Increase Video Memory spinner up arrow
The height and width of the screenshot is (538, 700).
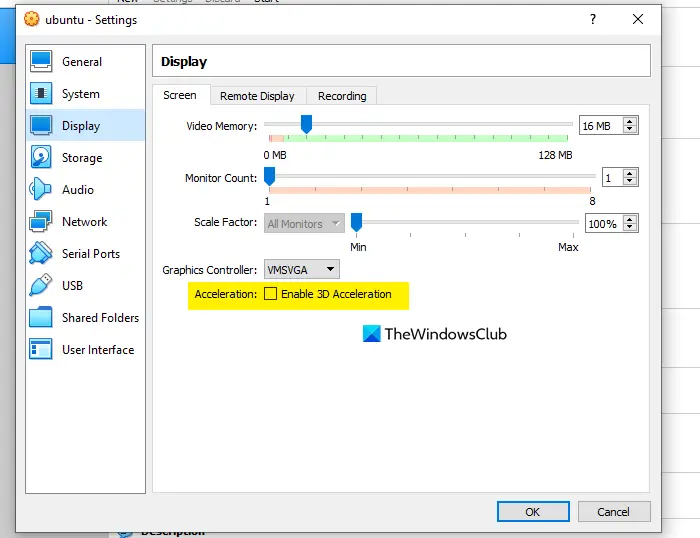click(x=629, y=121)
